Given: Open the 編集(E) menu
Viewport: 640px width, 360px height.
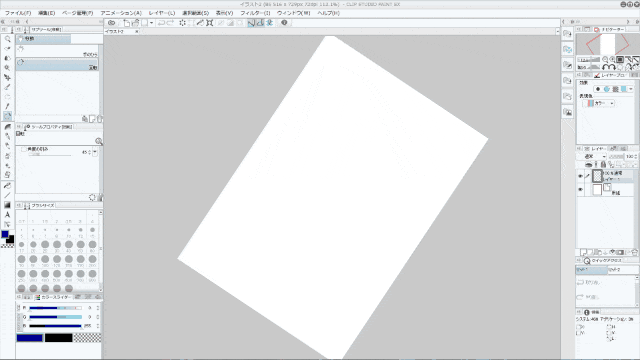Looking at the screenshot, I should point(47,13).
